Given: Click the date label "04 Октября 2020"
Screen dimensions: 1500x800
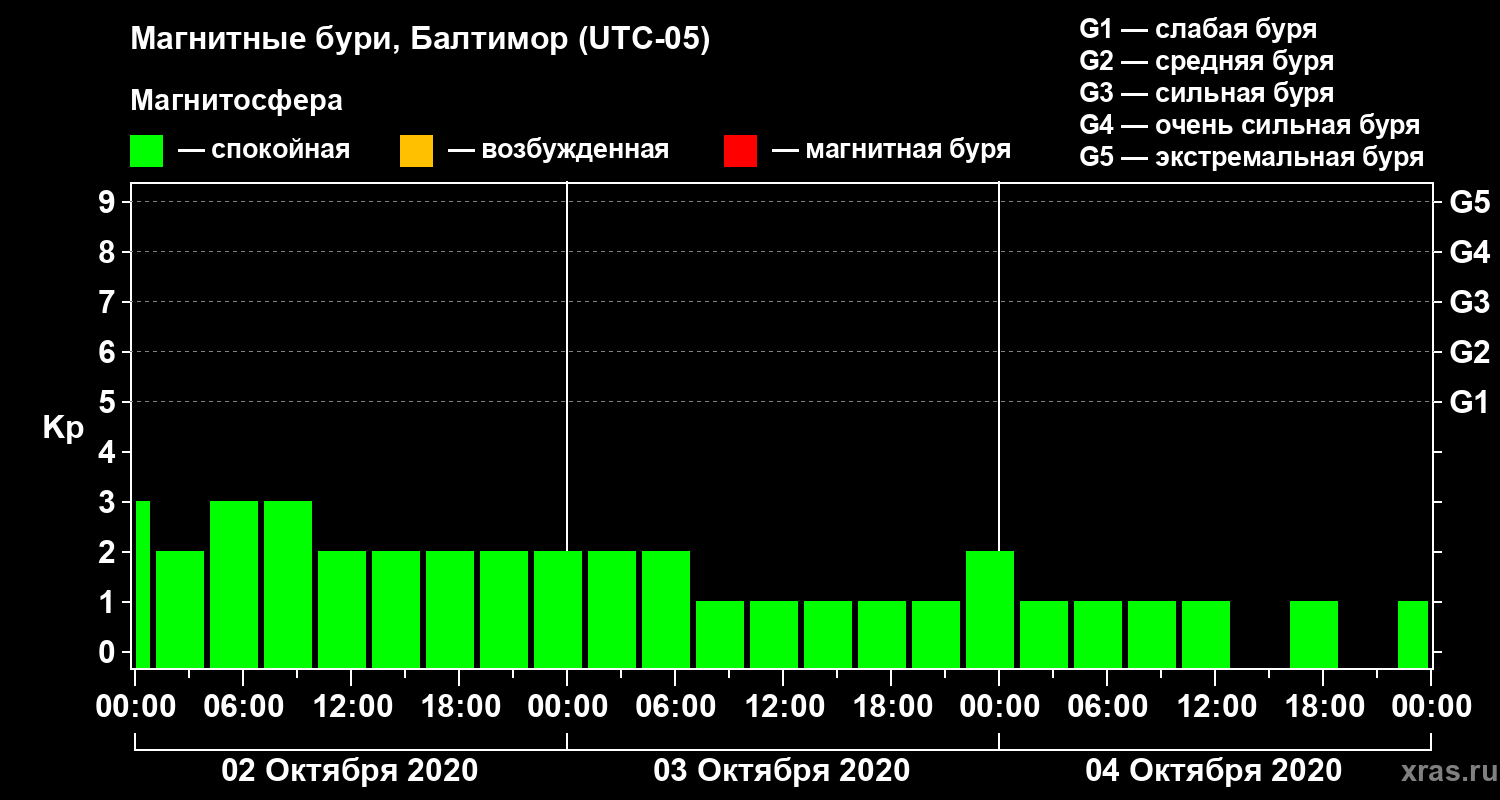Looking at the screenshot, I should 1214,771.
